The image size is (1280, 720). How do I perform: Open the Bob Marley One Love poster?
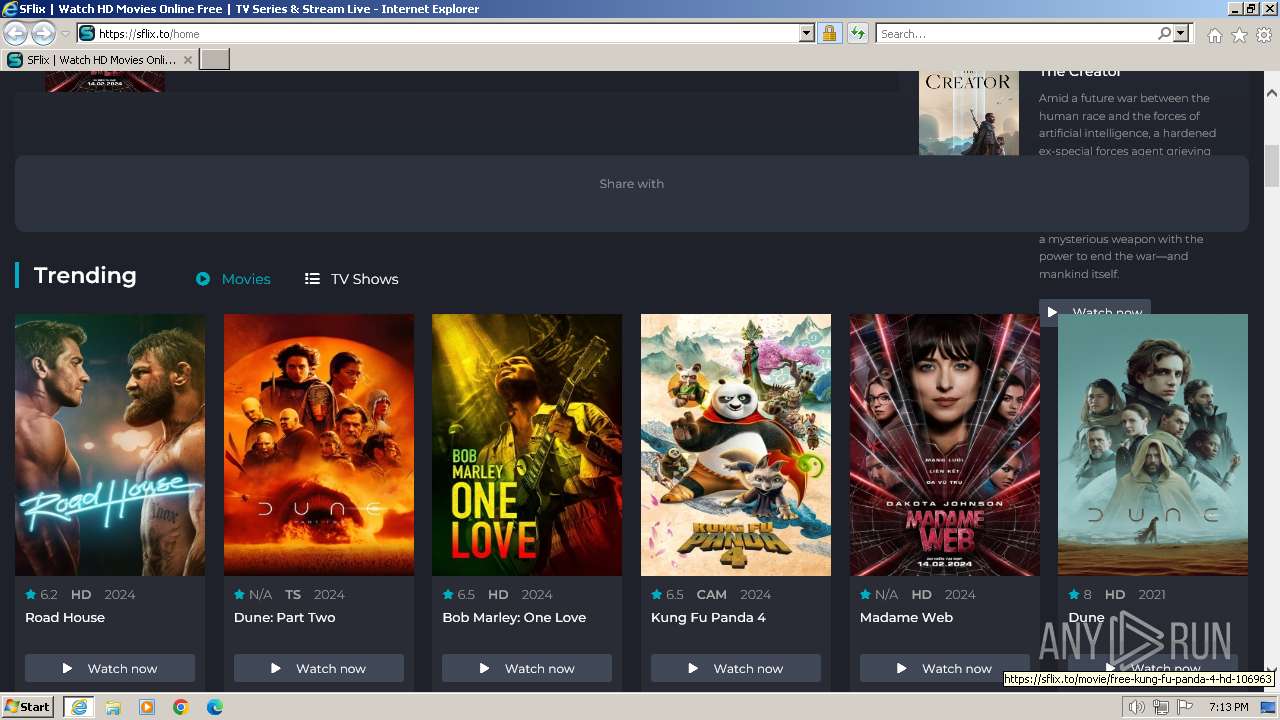[x=527, y=445]
